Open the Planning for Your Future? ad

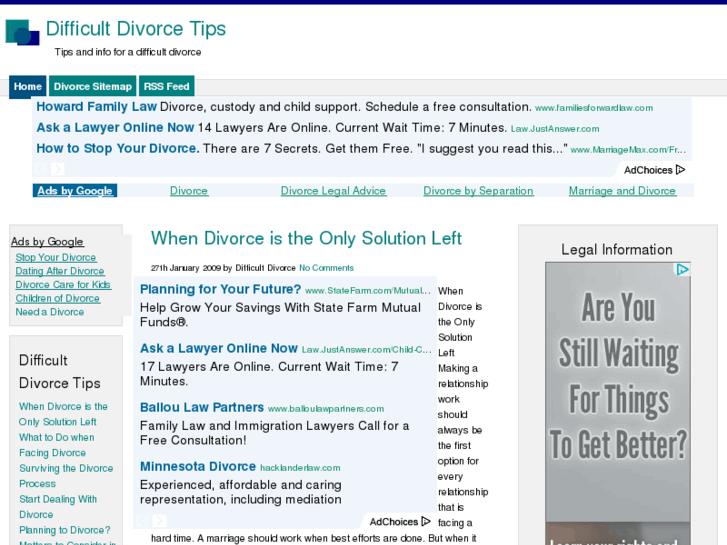click(x=221, y=289)
